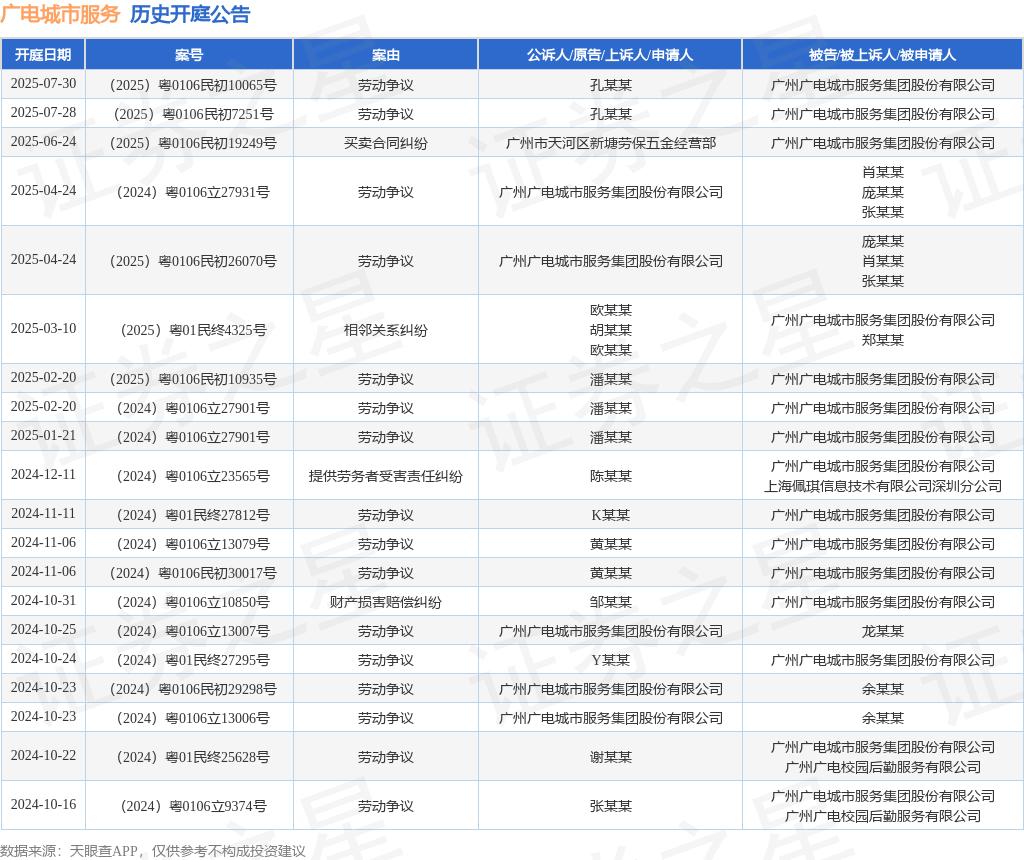This screenshot has height=860, width=1024.
Task: Click date cell 2025-06-24
Action: coord(43,142)
